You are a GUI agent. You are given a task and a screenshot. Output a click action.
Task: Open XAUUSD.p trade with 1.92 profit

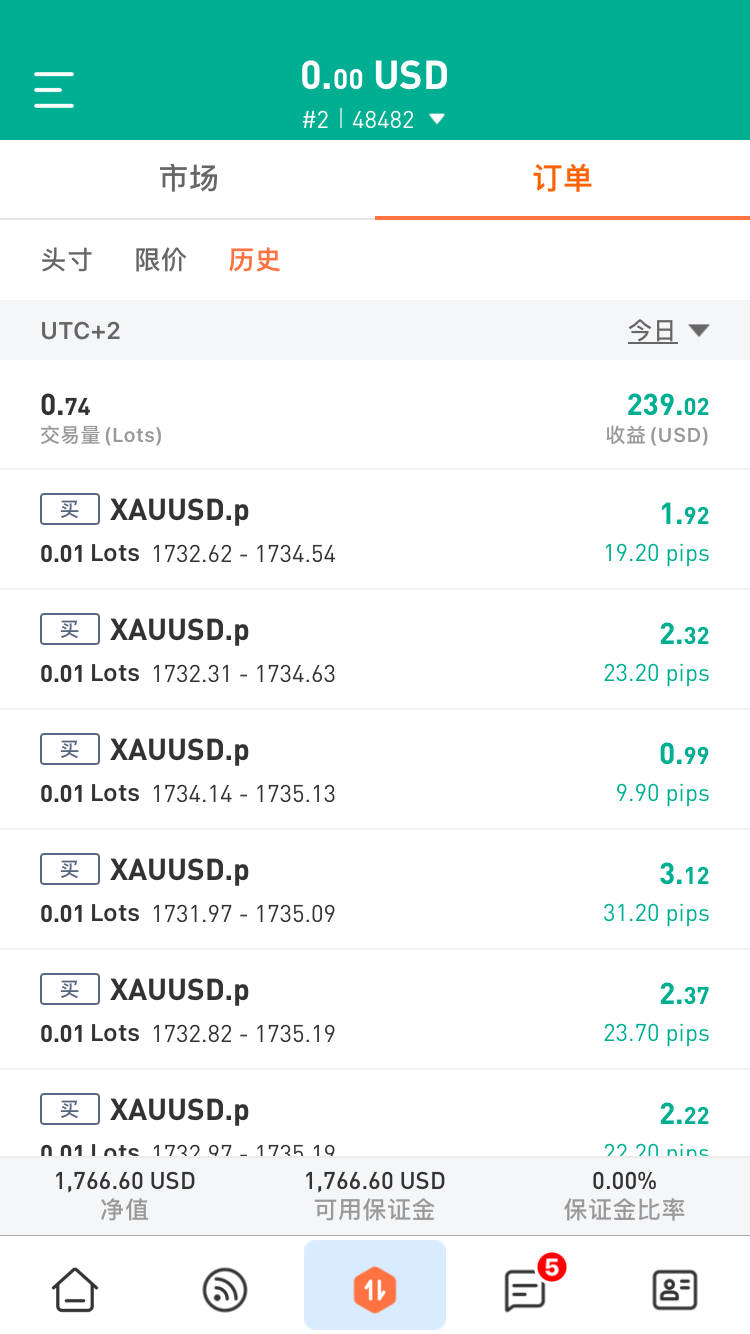point(375,530)
